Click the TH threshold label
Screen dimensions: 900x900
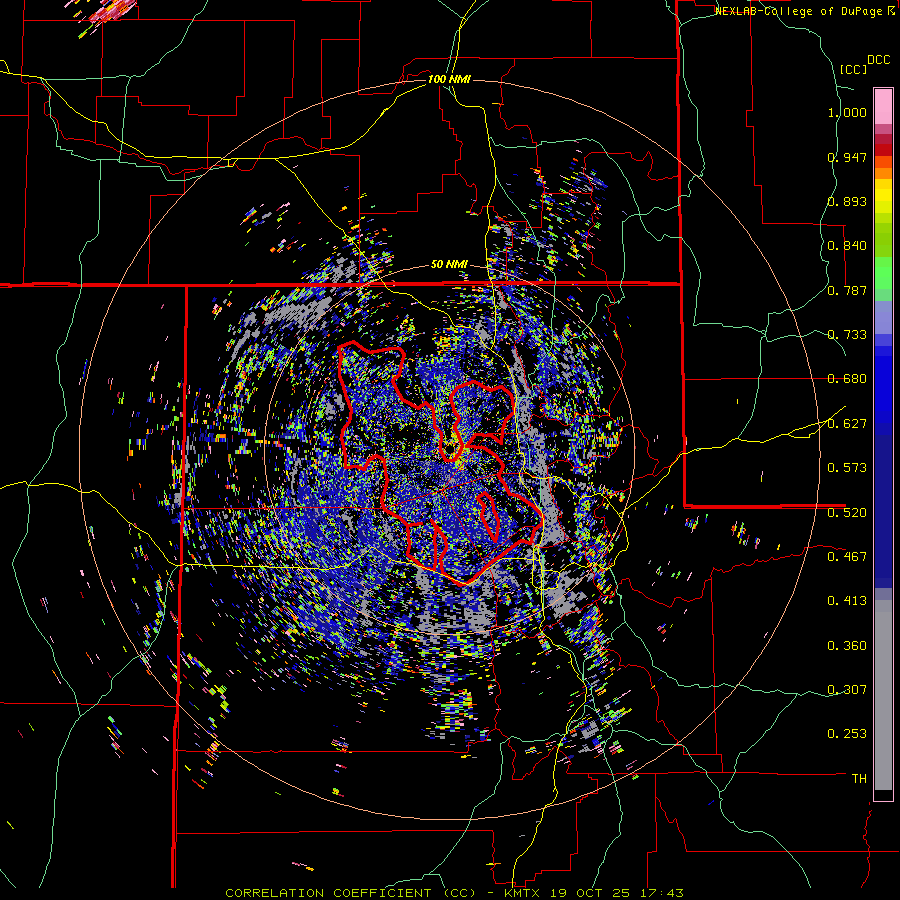coord(859,778)
